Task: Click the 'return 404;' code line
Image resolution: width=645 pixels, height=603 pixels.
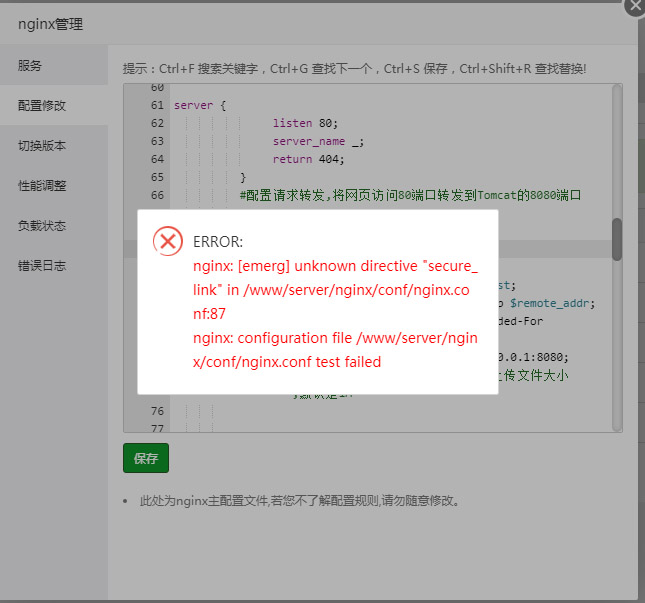Action: [x=308, y=159]
